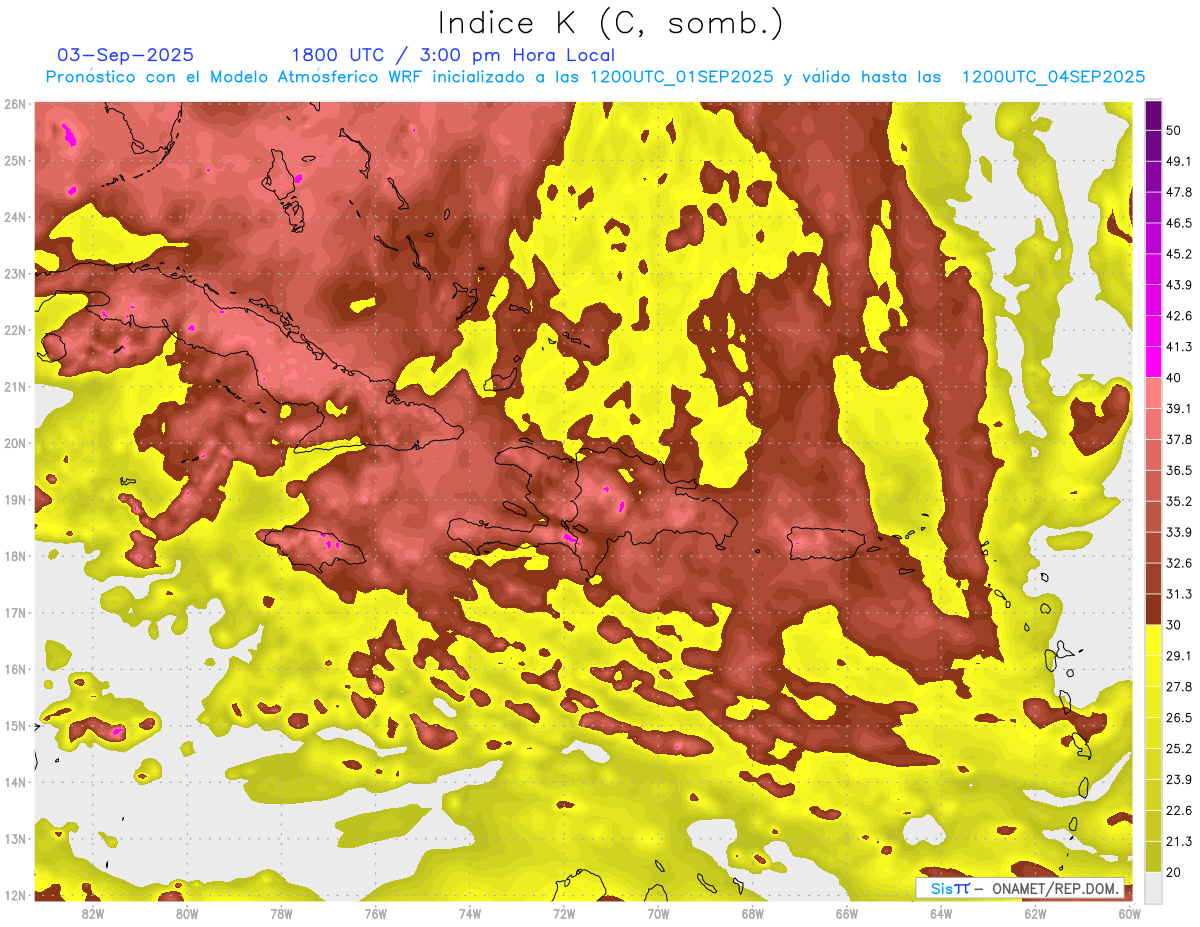
Task: Click the dark brown swatch between 30 and 31.3
Action: coord(1153,608)
